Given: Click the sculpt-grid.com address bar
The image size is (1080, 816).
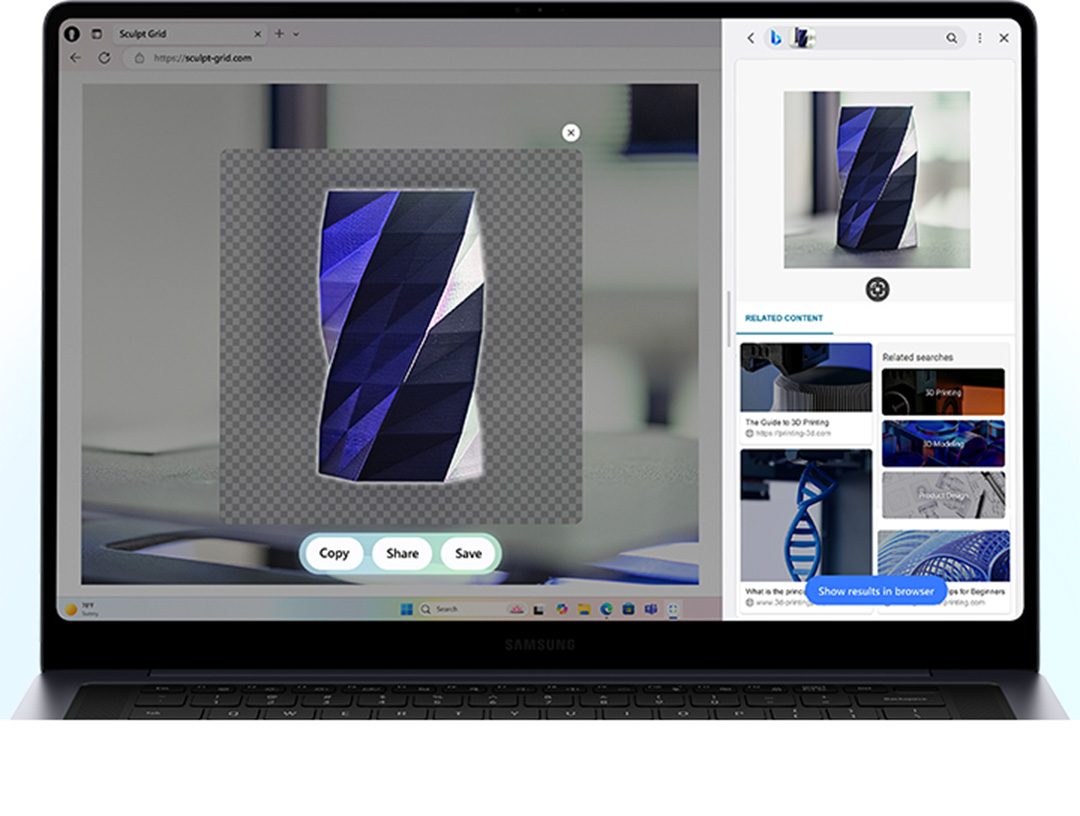Looking at the screenshot, I should tap(420, 59).
